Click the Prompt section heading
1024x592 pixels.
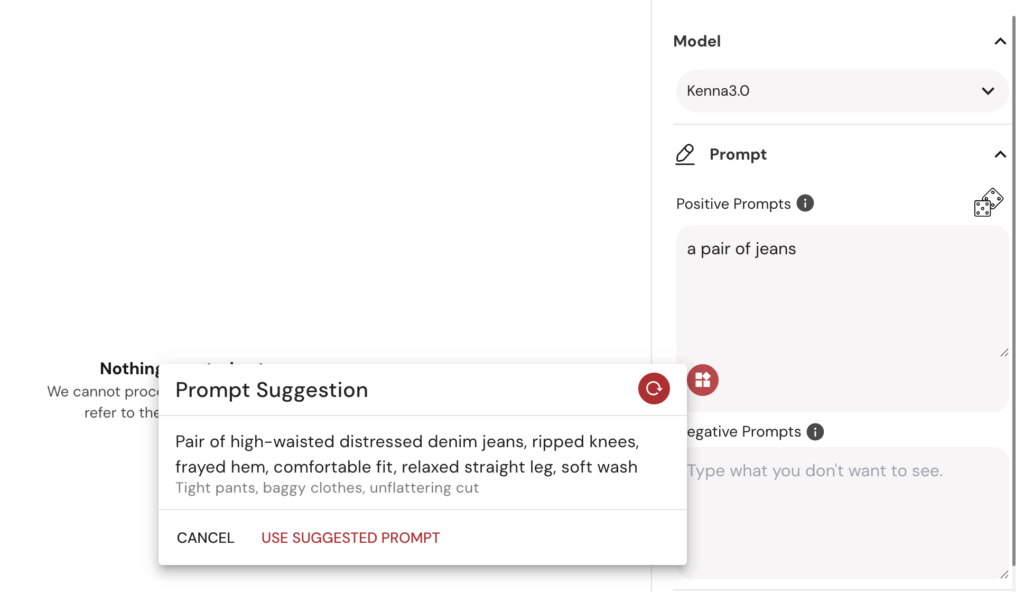click(738, 154)
